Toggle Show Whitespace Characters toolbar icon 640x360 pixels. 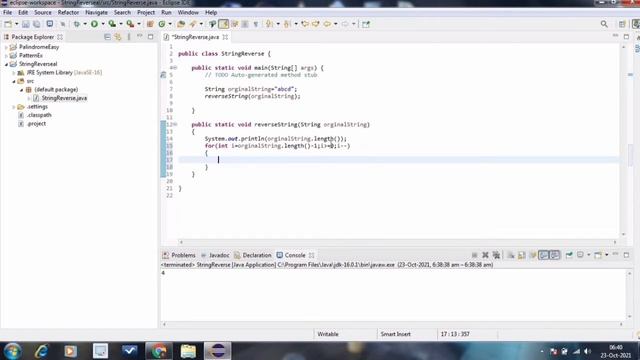256,24
